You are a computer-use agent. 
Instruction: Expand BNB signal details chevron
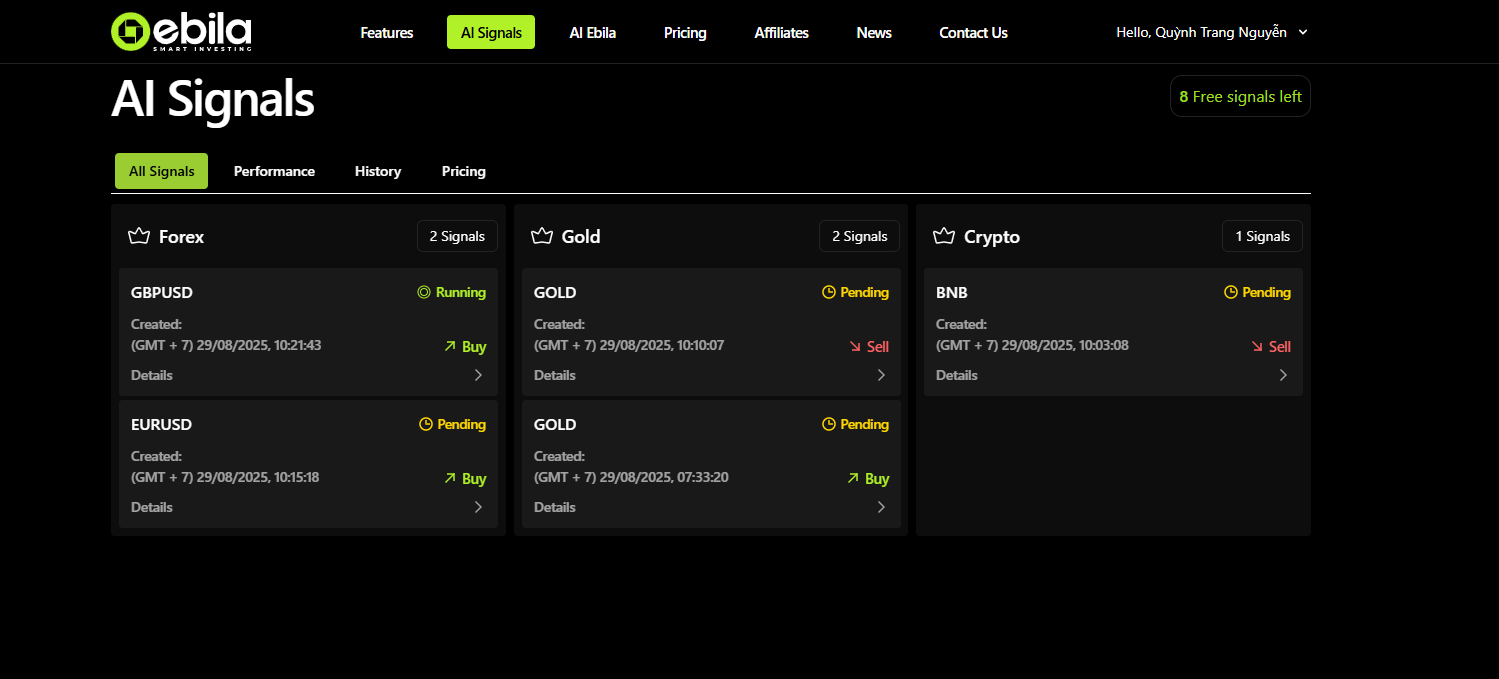pos(1283,376)
